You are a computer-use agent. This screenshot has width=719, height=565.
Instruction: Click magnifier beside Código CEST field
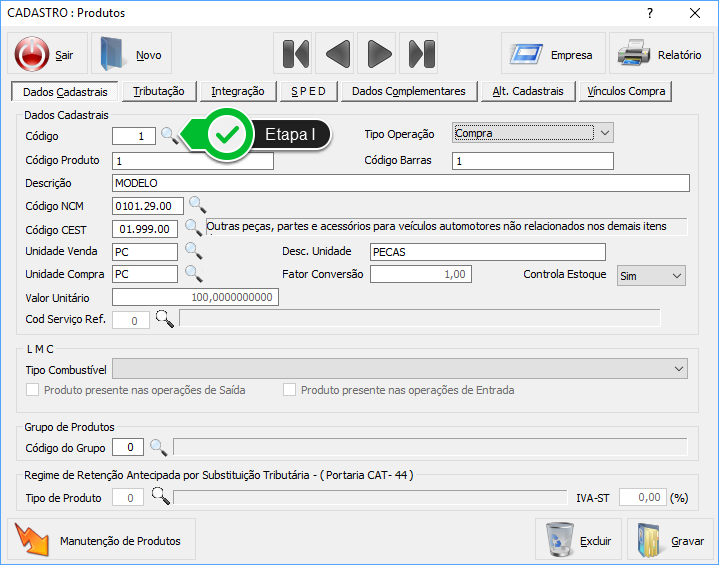point(193,229)
